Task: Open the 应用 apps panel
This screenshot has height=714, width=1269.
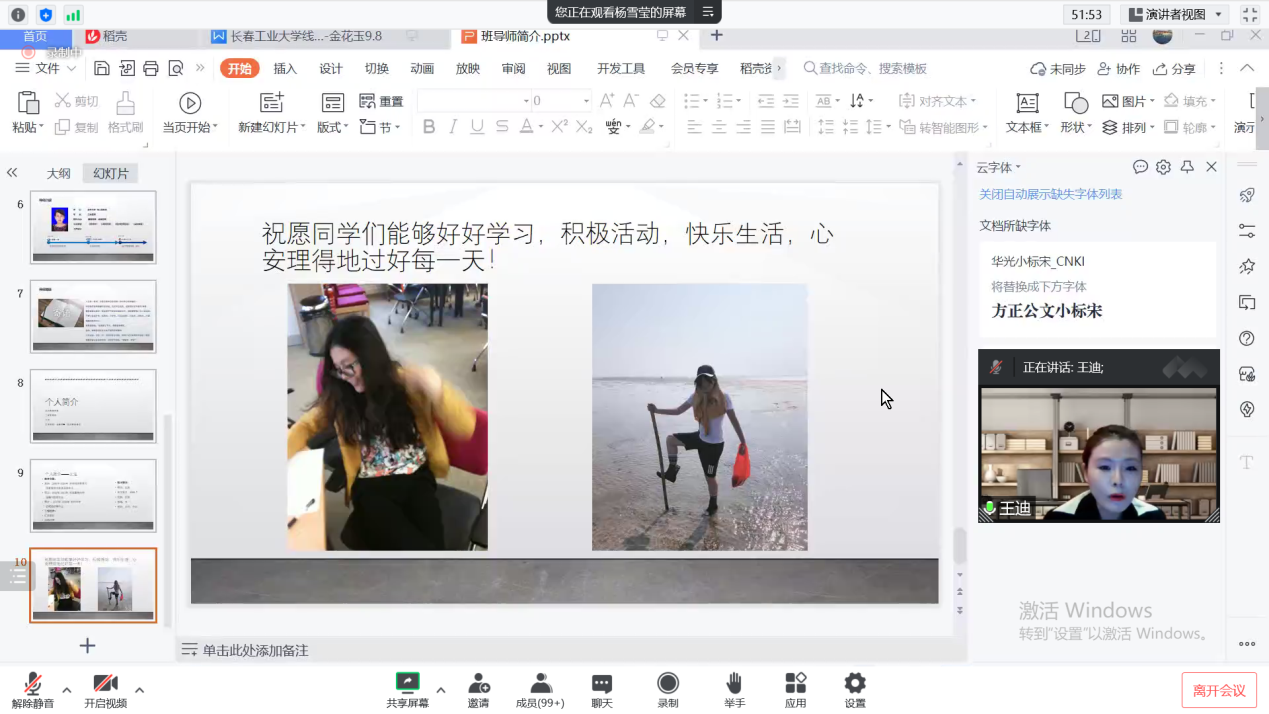Action: [x=795, y=688]
